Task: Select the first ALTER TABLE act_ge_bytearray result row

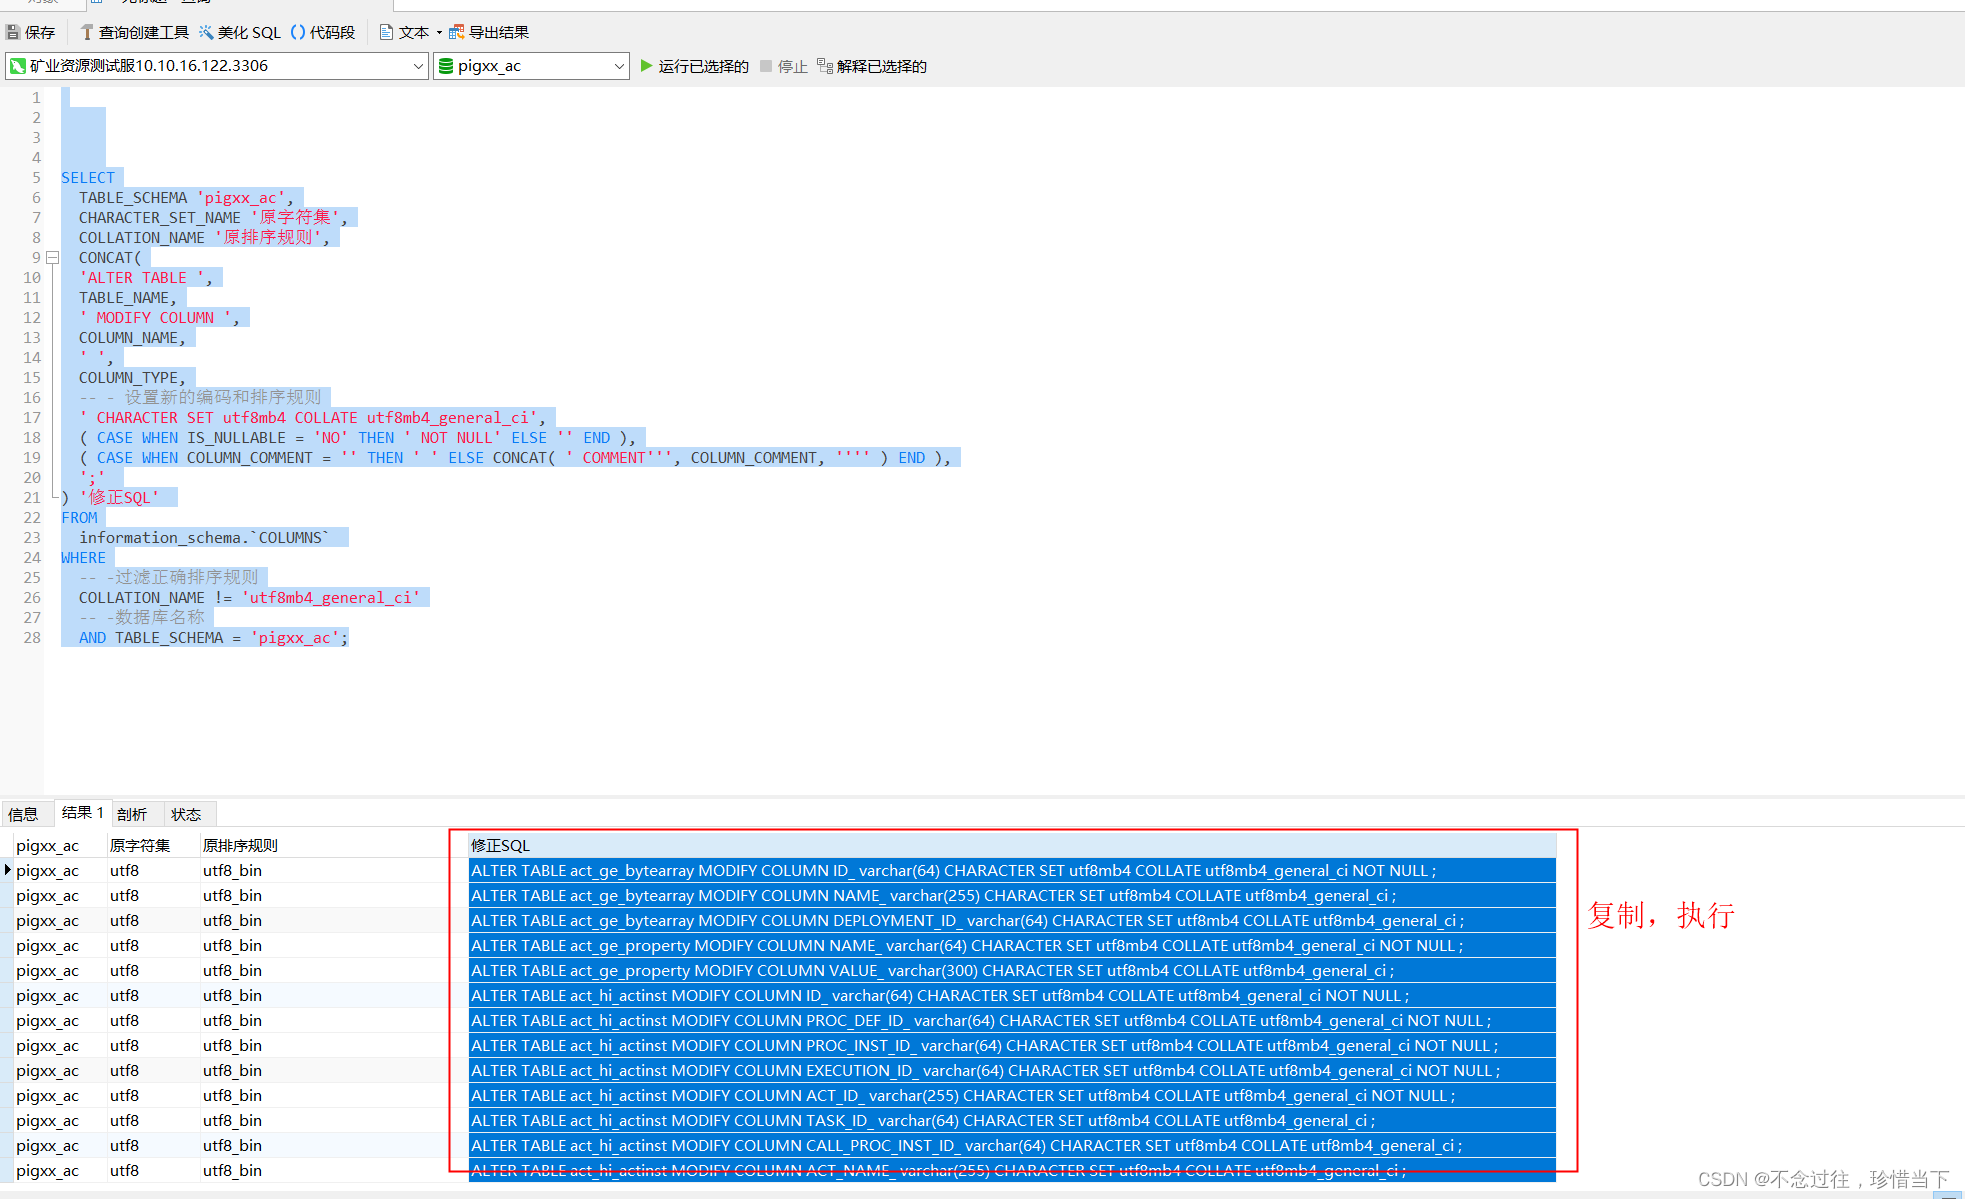Action: 952,871
